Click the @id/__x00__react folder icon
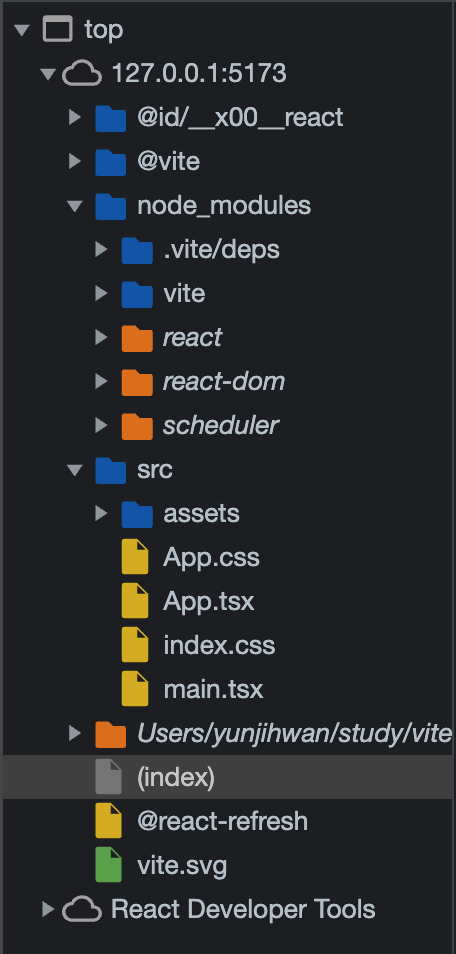The height and width of the screenshot is (954, 456). click(110, 117)
